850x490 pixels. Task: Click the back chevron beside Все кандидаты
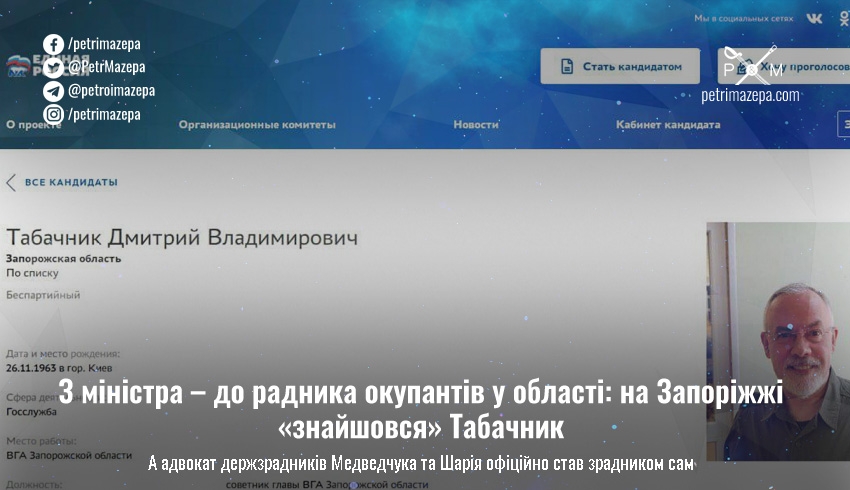[x=11, y=182]
